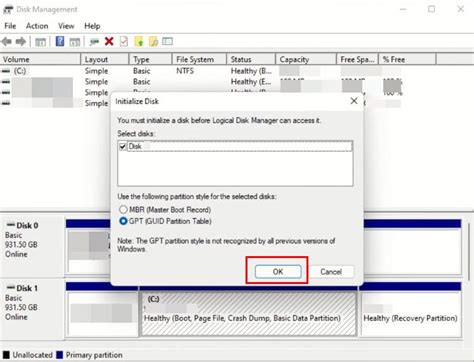Click the NTFS file system cell

click(x=185, y=71)
